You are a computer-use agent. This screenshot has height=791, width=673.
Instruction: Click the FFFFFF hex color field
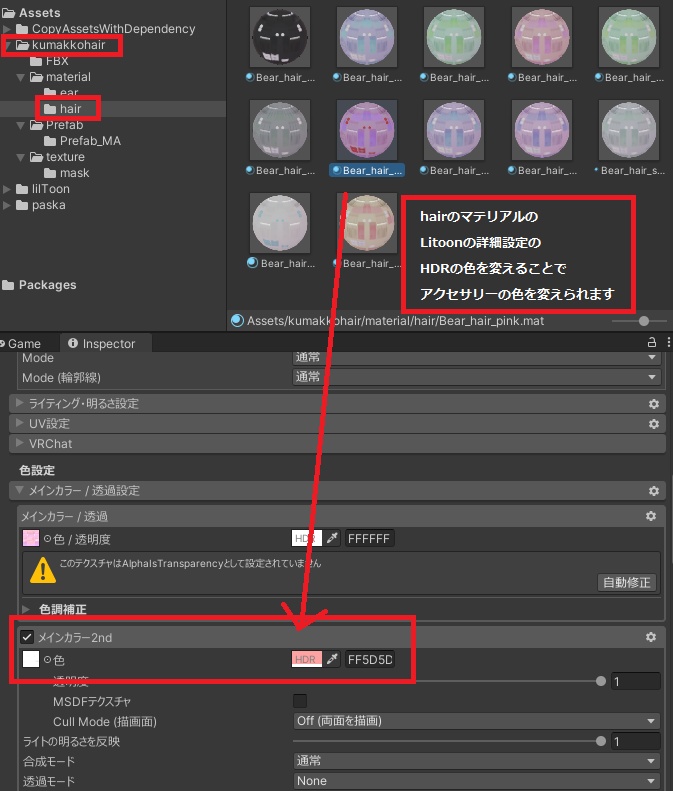370,538
